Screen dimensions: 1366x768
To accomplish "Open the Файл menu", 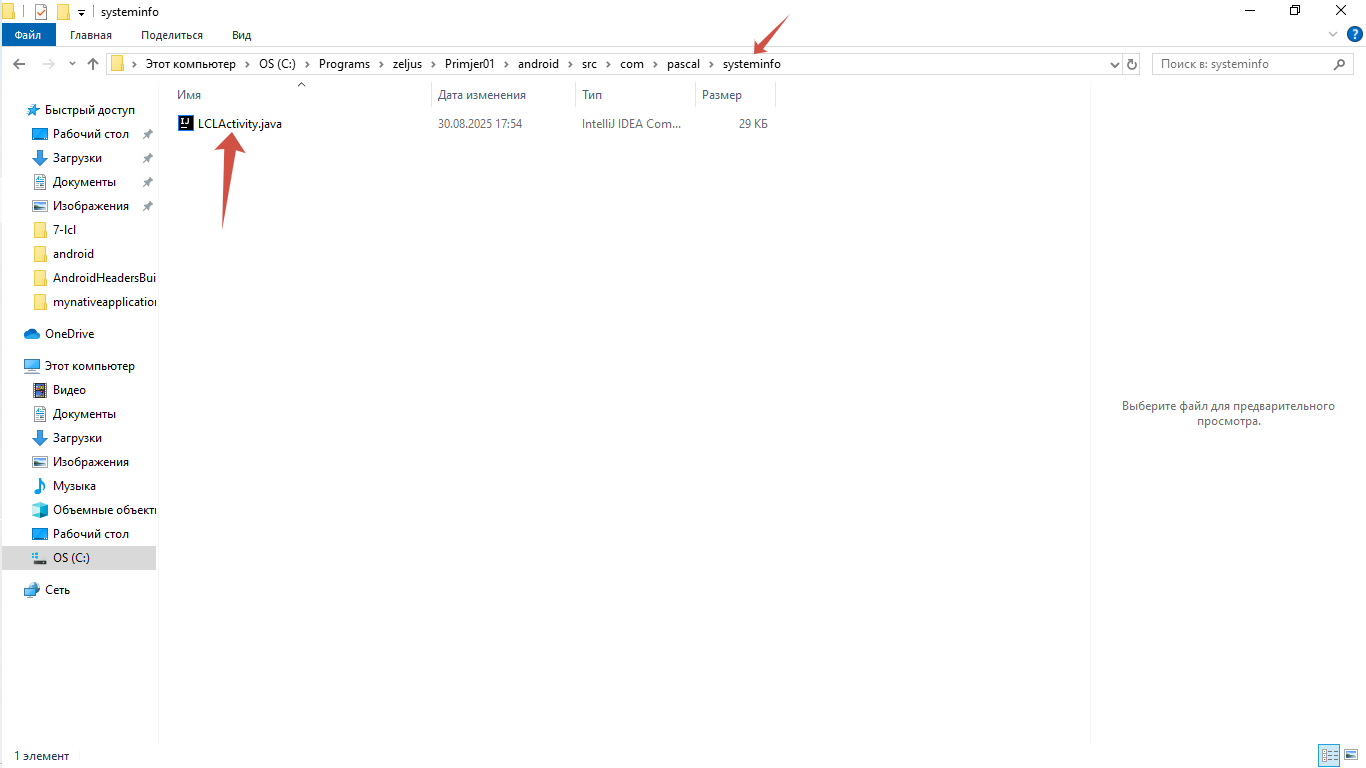I will coord(28,35).
